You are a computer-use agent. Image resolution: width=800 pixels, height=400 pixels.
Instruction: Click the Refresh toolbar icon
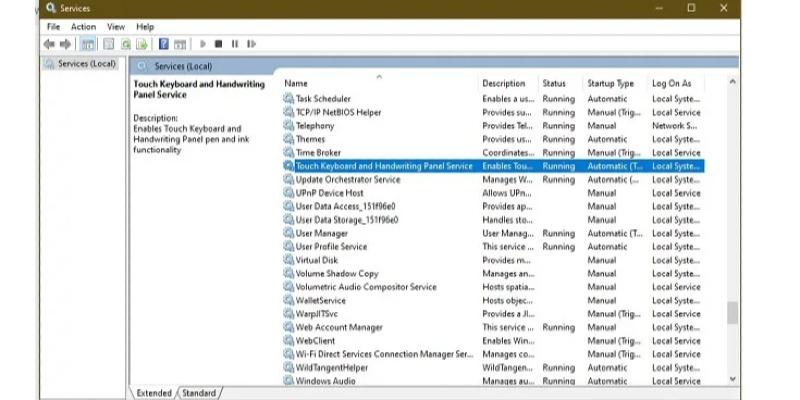coord(126,44)
